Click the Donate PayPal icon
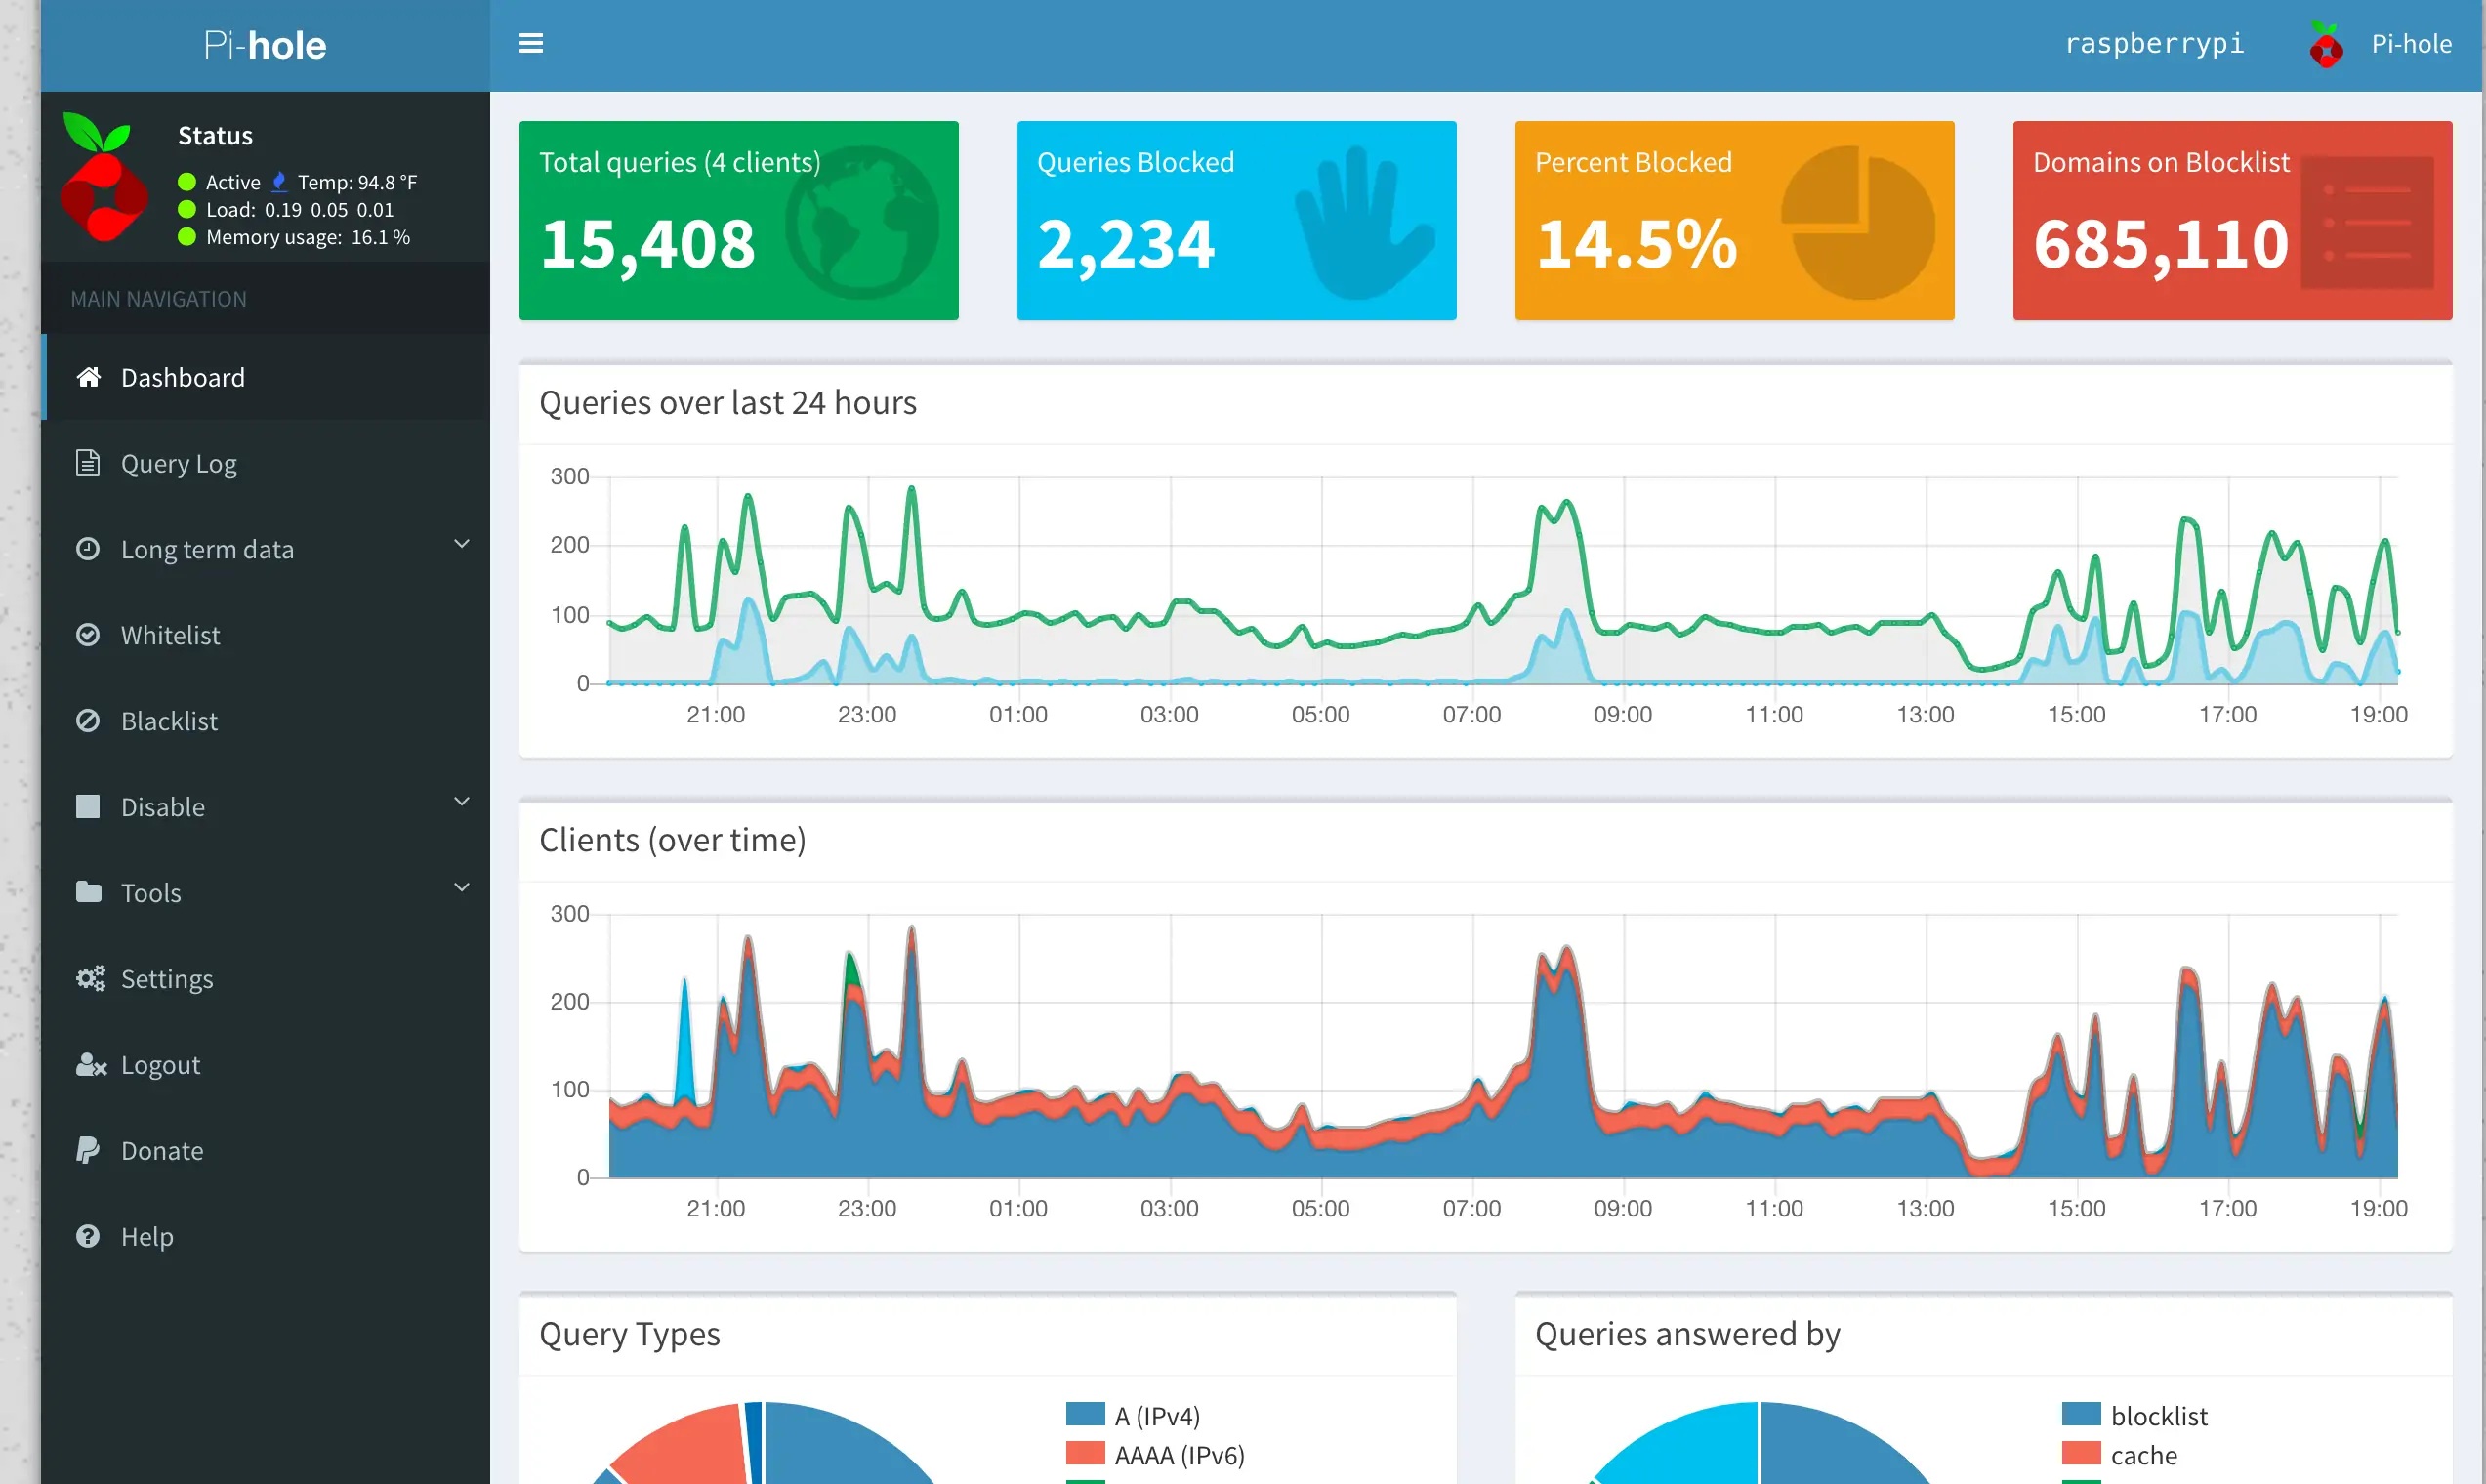The image size is (2486, 1484). (88, 1150)
